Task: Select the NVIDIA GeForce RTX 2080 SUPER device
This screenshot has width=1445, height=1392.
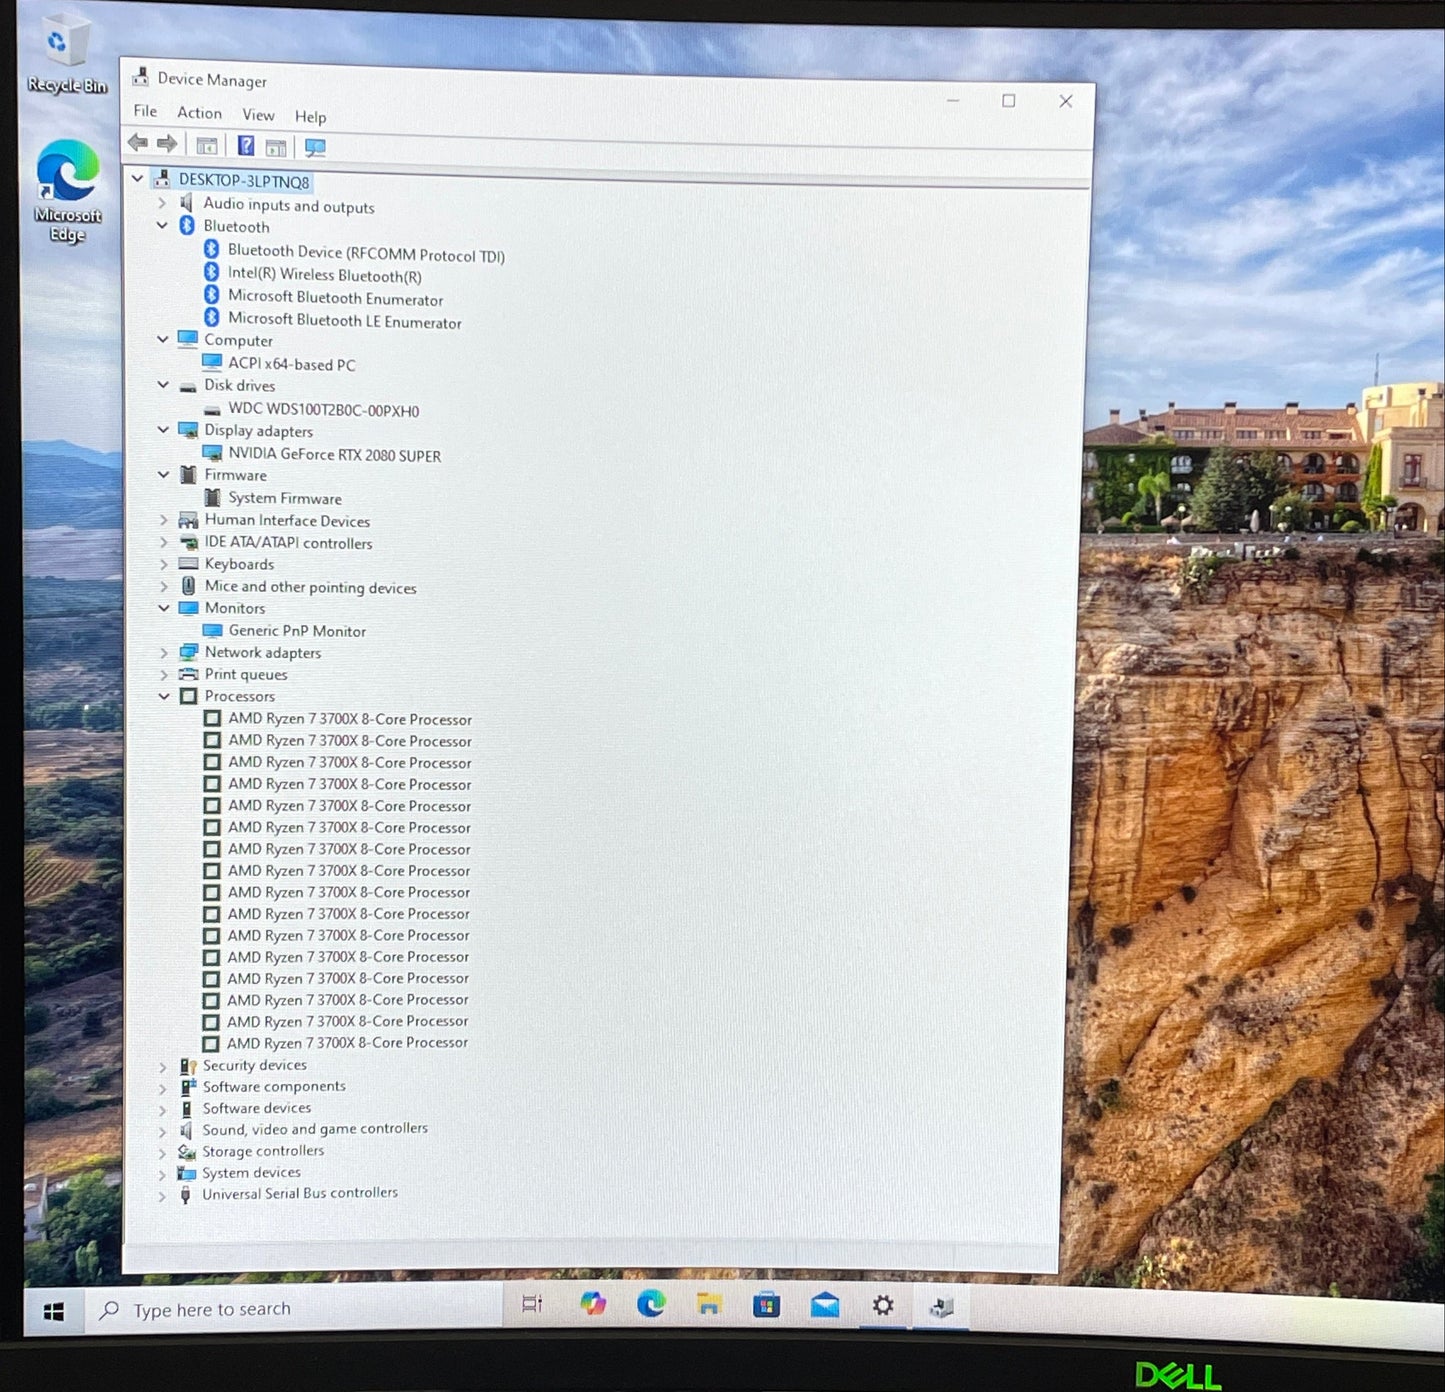Action: (334, 455)
